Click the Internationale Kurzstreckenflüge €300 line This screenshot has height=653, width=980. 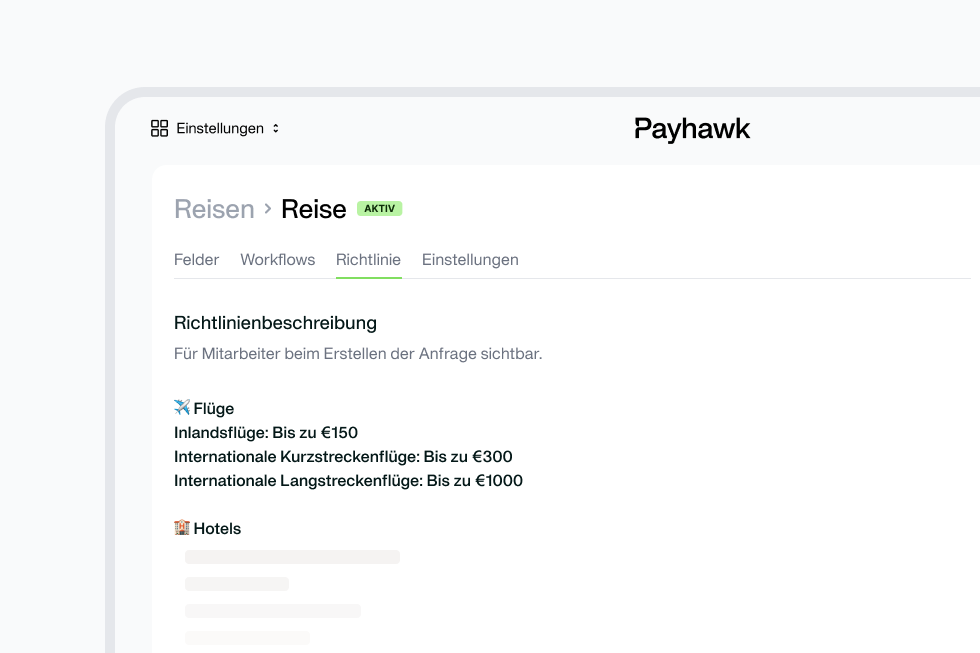343,457
